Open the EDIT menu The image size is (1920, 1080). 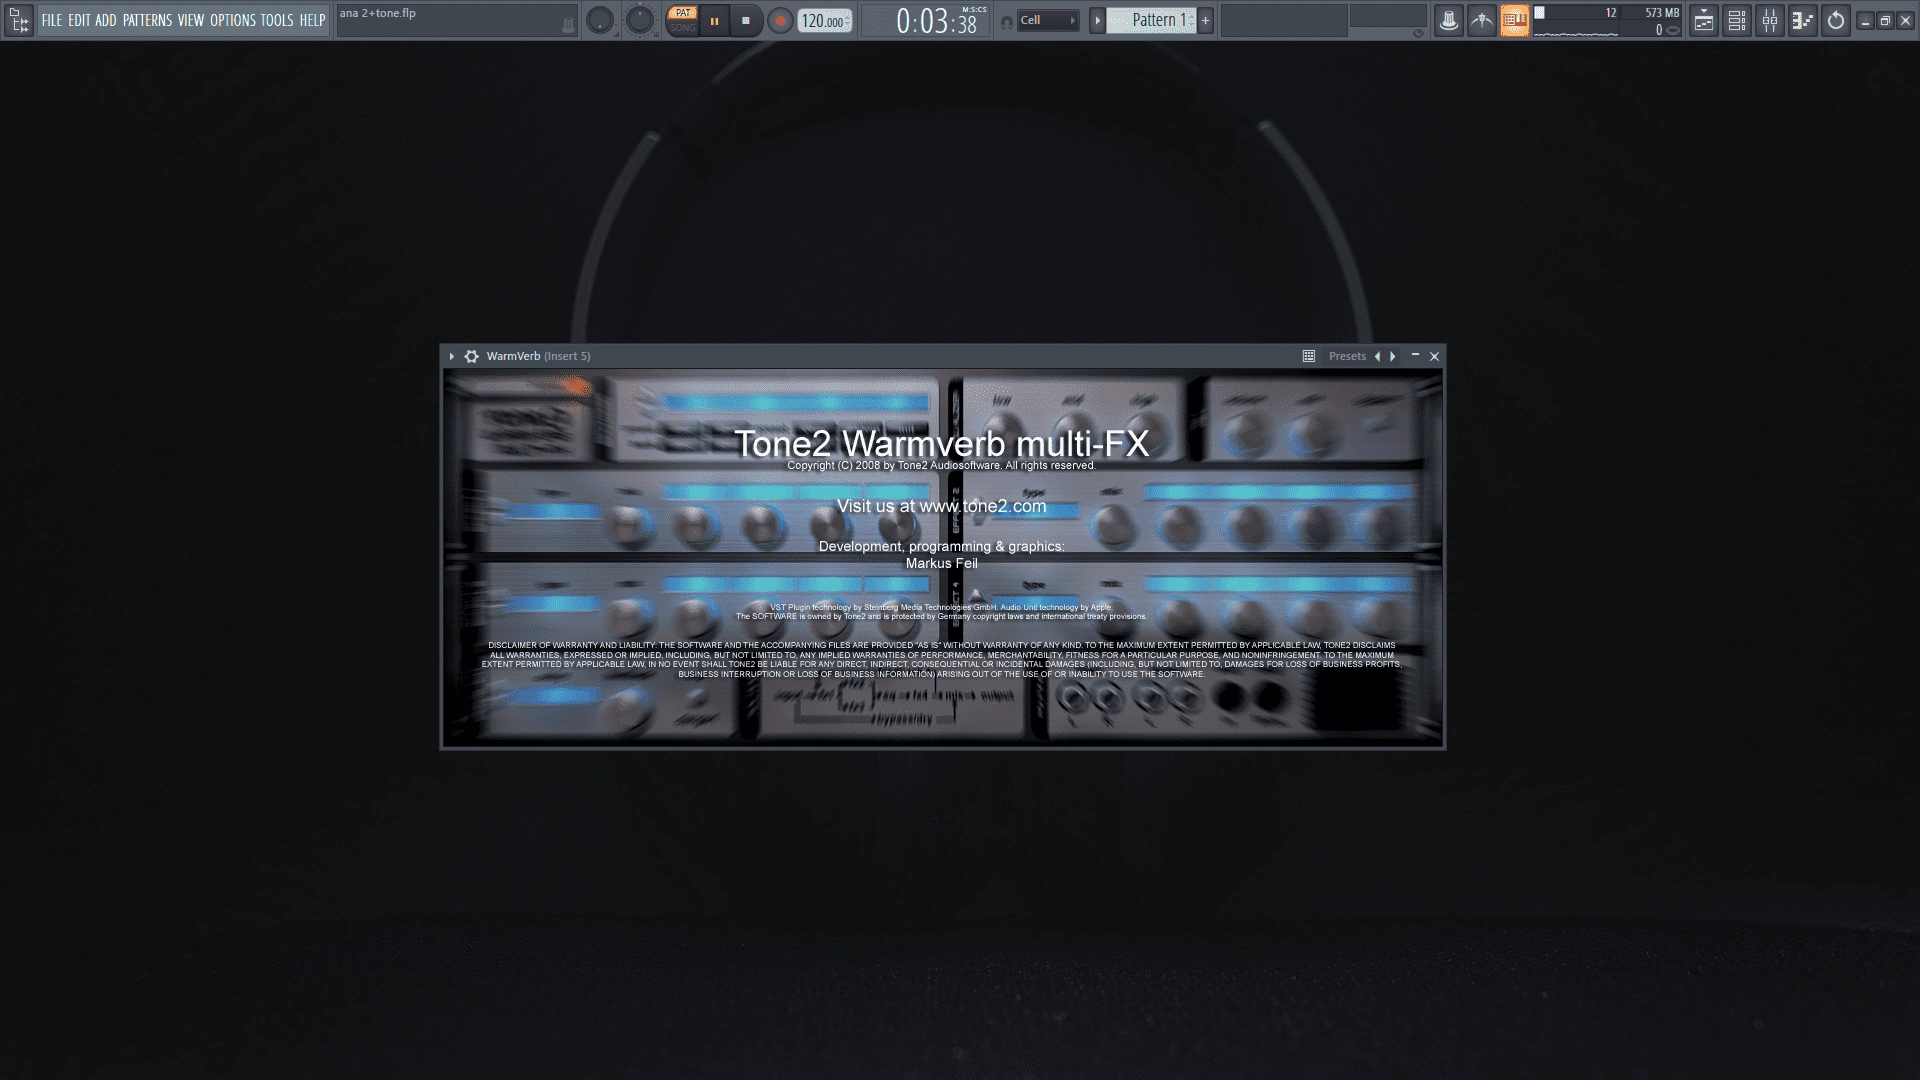pyautogui.click(x=79, y=20)
